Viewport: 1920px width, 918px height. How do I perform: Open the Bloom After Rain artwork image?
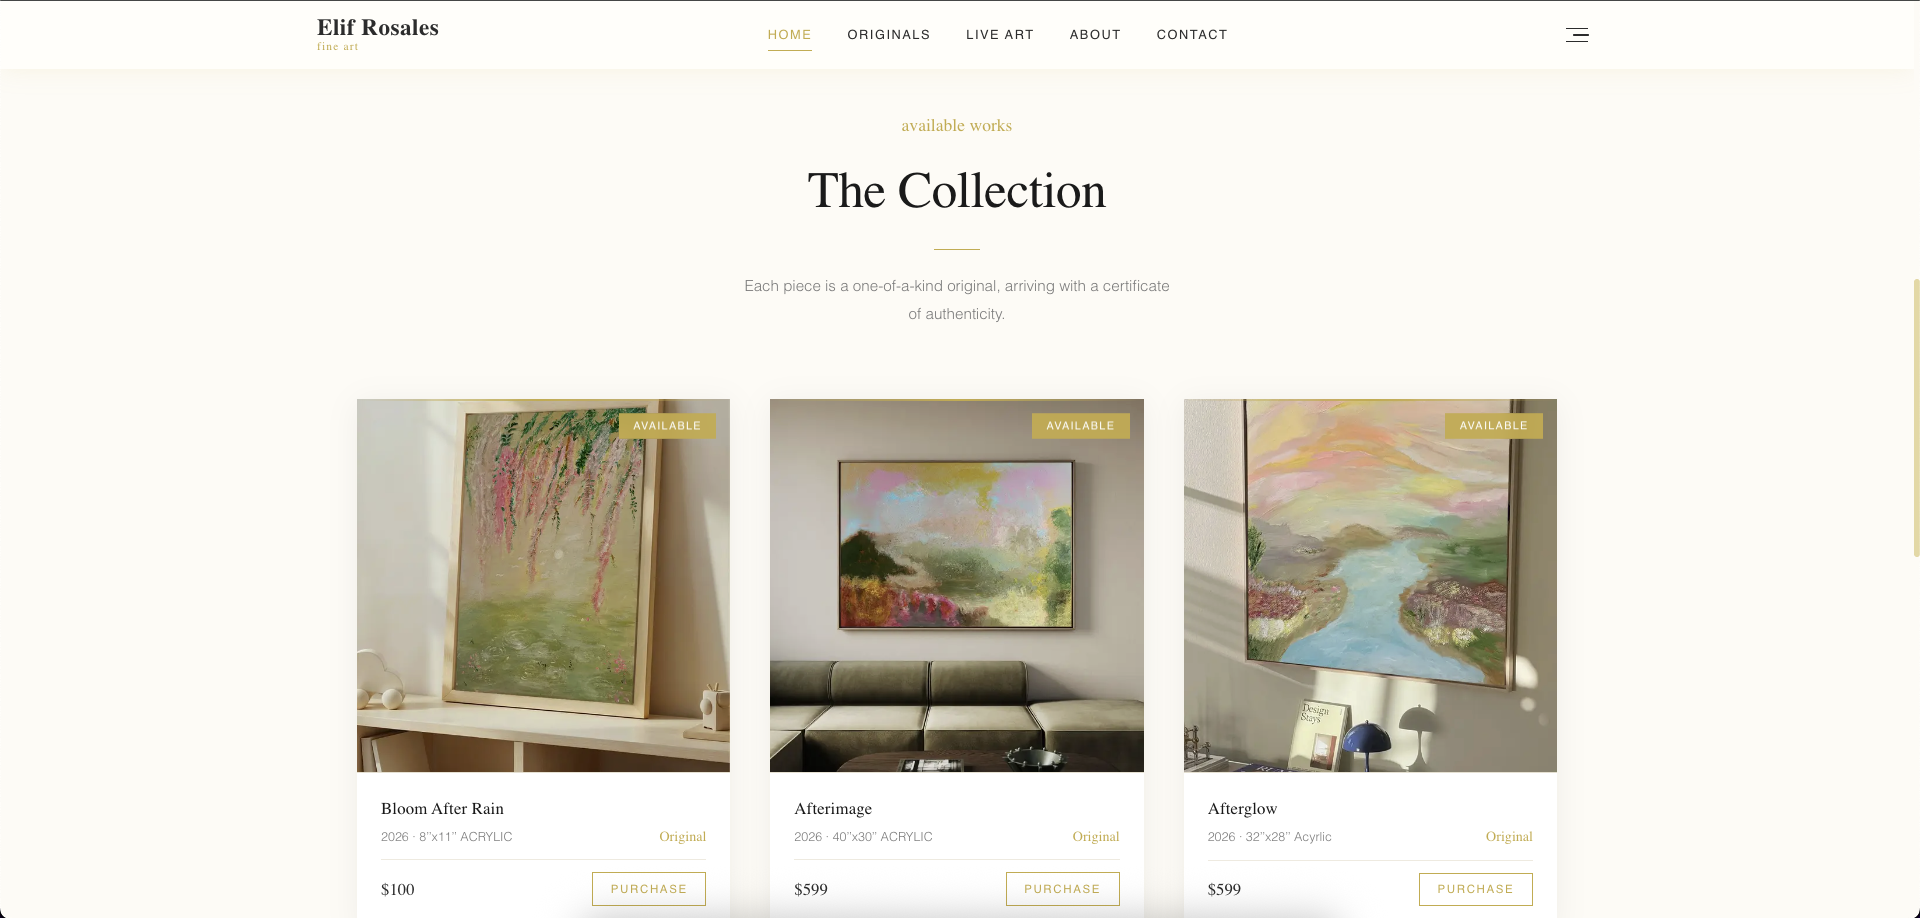543,586
